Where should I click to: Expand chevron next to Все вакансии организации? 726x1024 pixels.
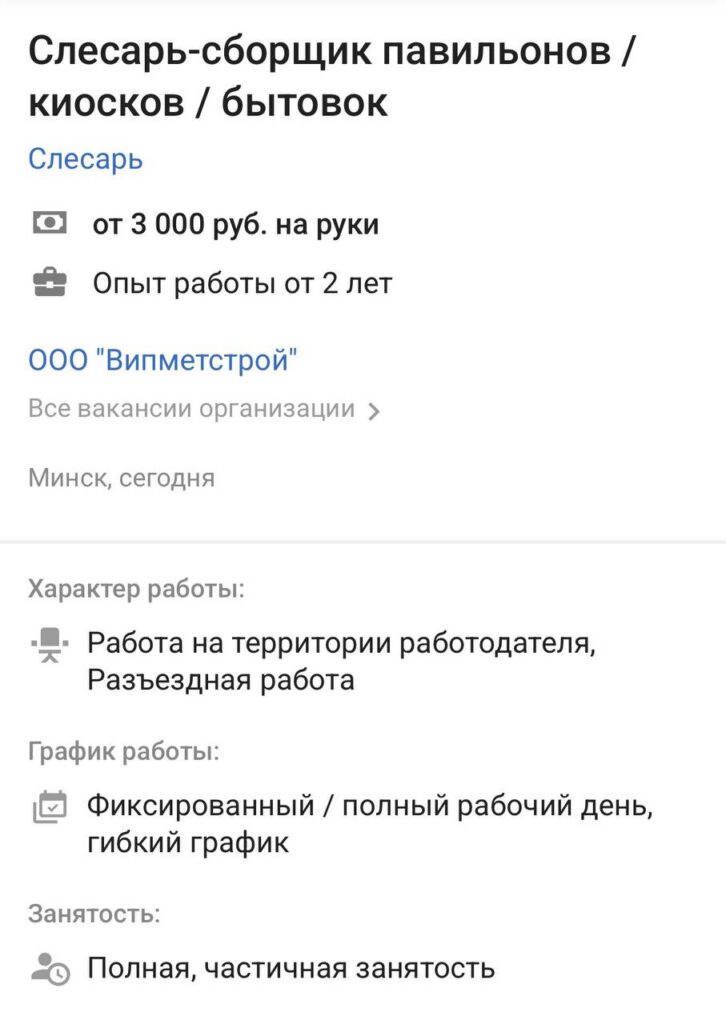[x=374, y=411]
